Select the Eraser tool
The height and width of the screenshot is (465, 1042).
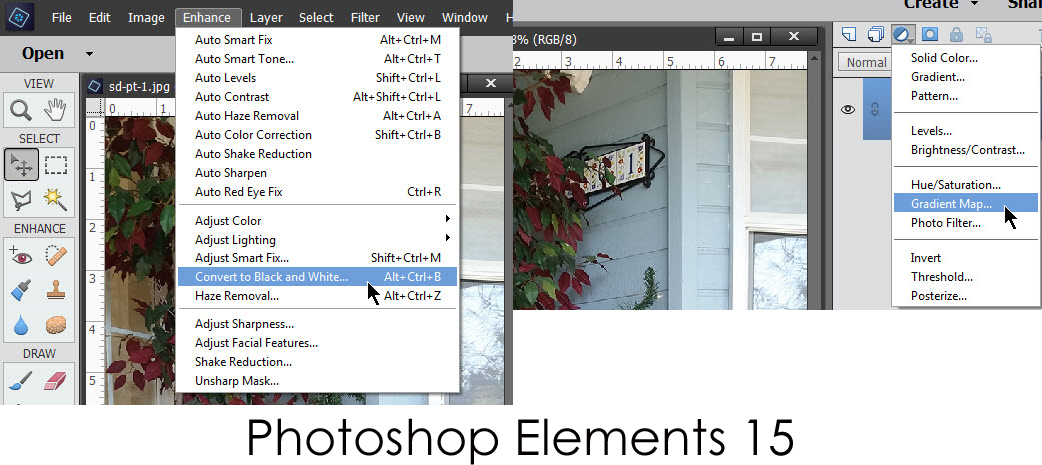click(x=55, y=381)
